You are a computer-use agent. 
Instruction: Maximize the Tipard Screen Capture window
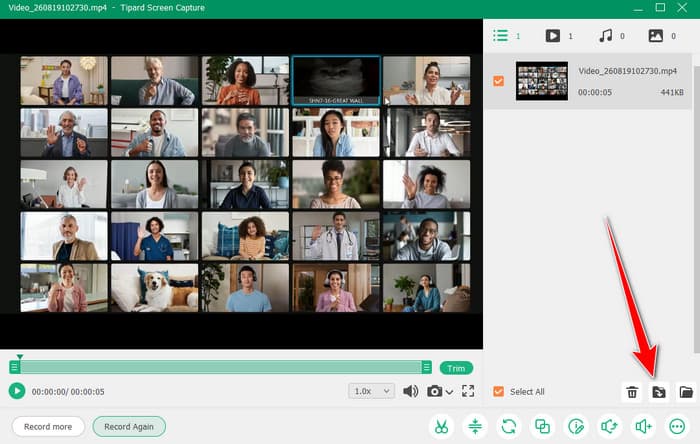[660, 8]
